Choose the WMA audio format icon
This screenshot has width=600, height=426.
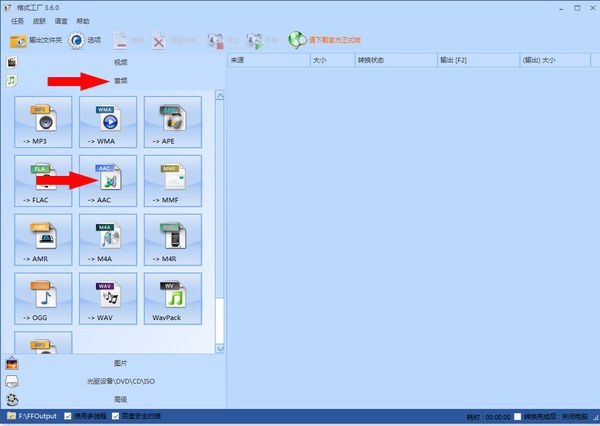click(x=106, y=123)
